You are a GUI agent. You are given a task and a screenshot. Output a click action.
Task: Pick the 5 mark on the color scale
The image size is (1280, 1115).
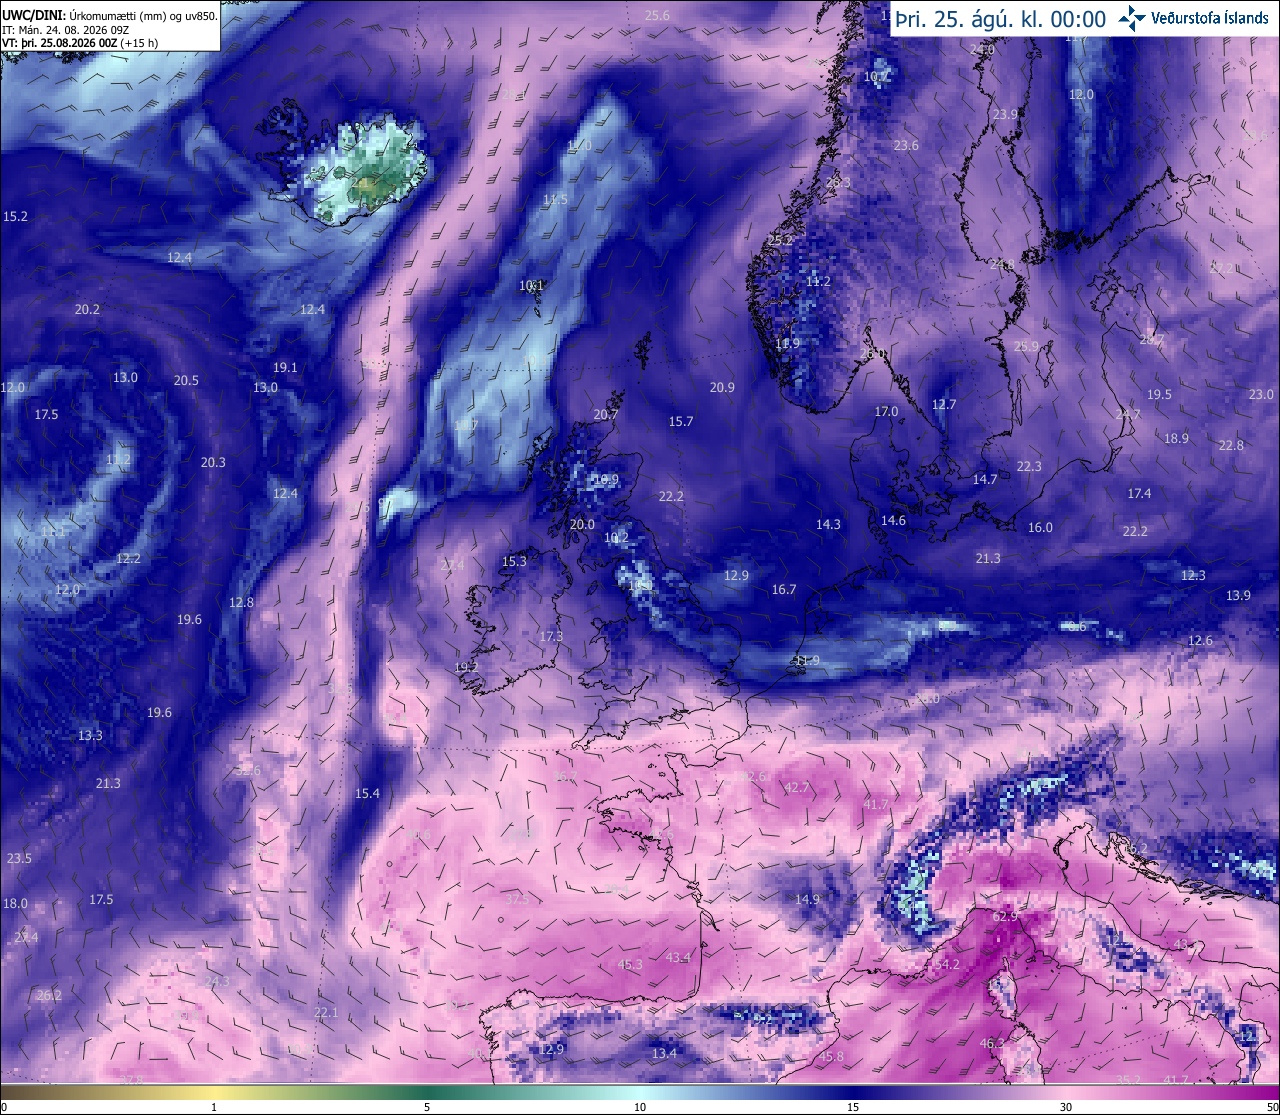(x=427, y=1107)
